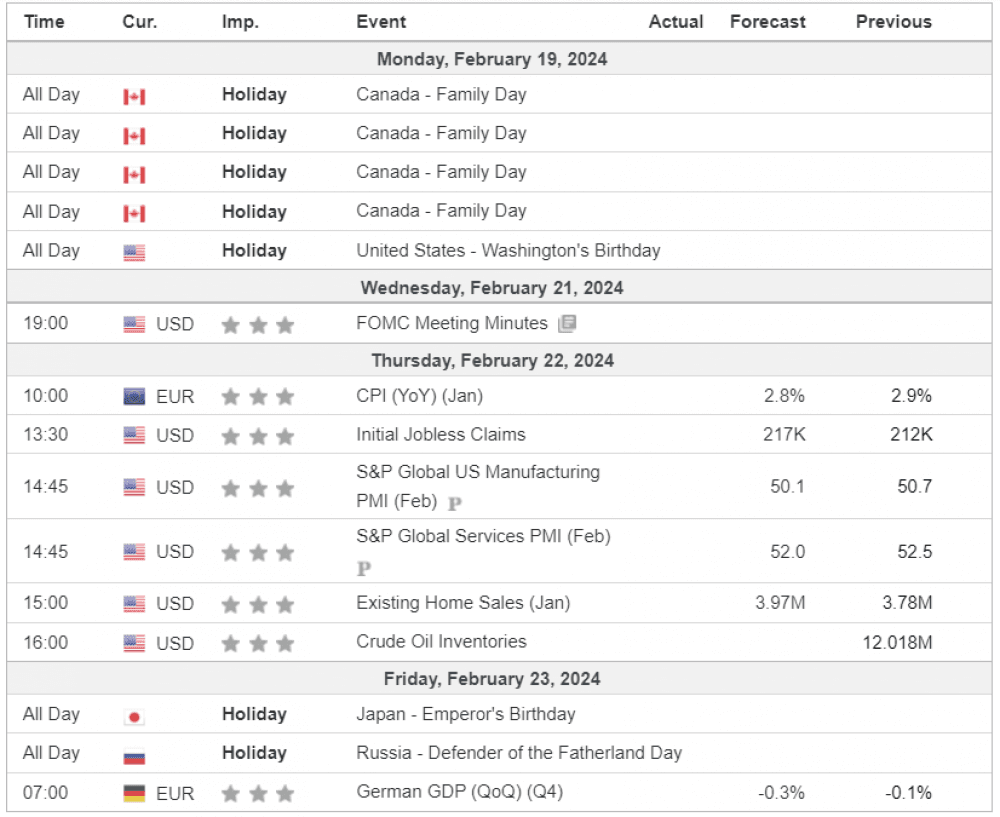Click importance stars for Crude Oil Inventories
The height and width of the screenshot is (817, 1000).
pyautogui.click(x=258, y=644)
